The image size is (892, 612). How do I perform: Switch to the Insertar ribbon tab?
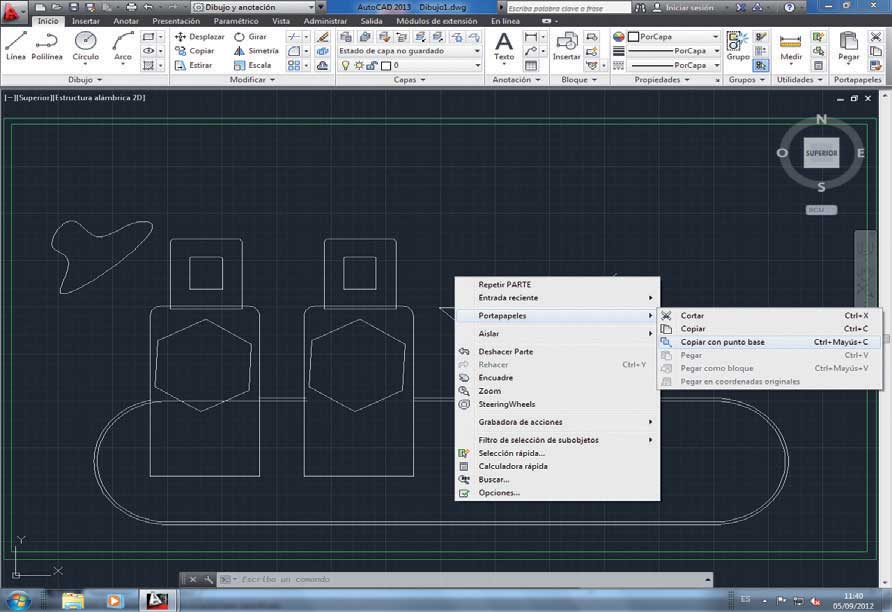tap(86, 21)
